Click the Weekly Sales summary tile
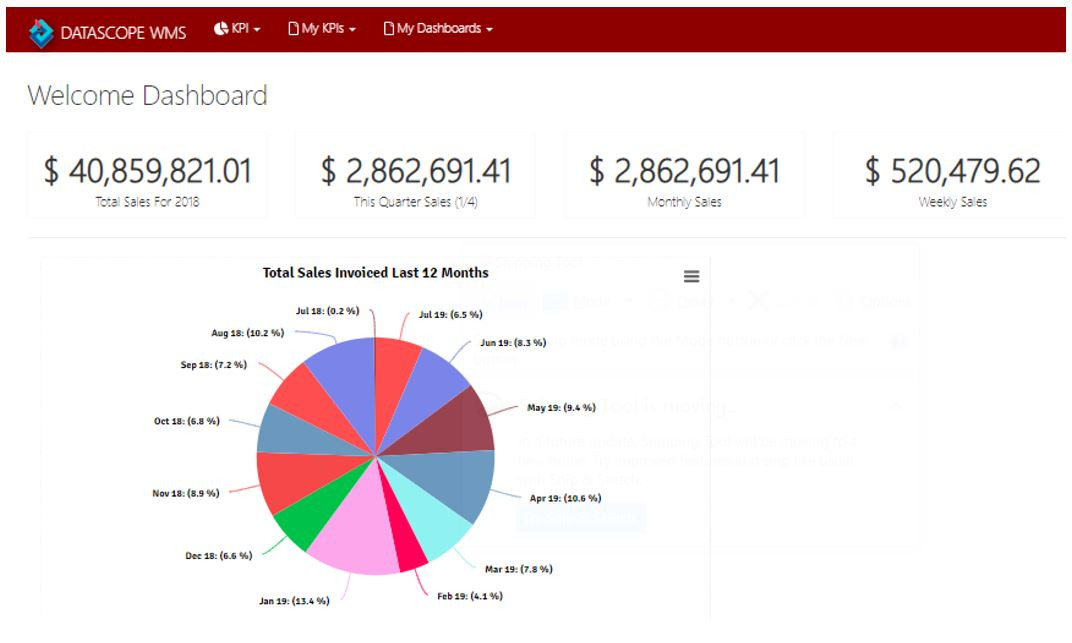The height and width of the screenshot is (643, 1072). (x=948, y=175)
